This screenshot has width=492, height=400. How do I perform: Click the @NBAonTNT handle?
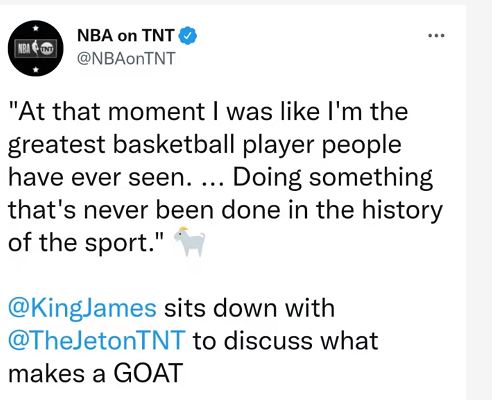[126, 59]
